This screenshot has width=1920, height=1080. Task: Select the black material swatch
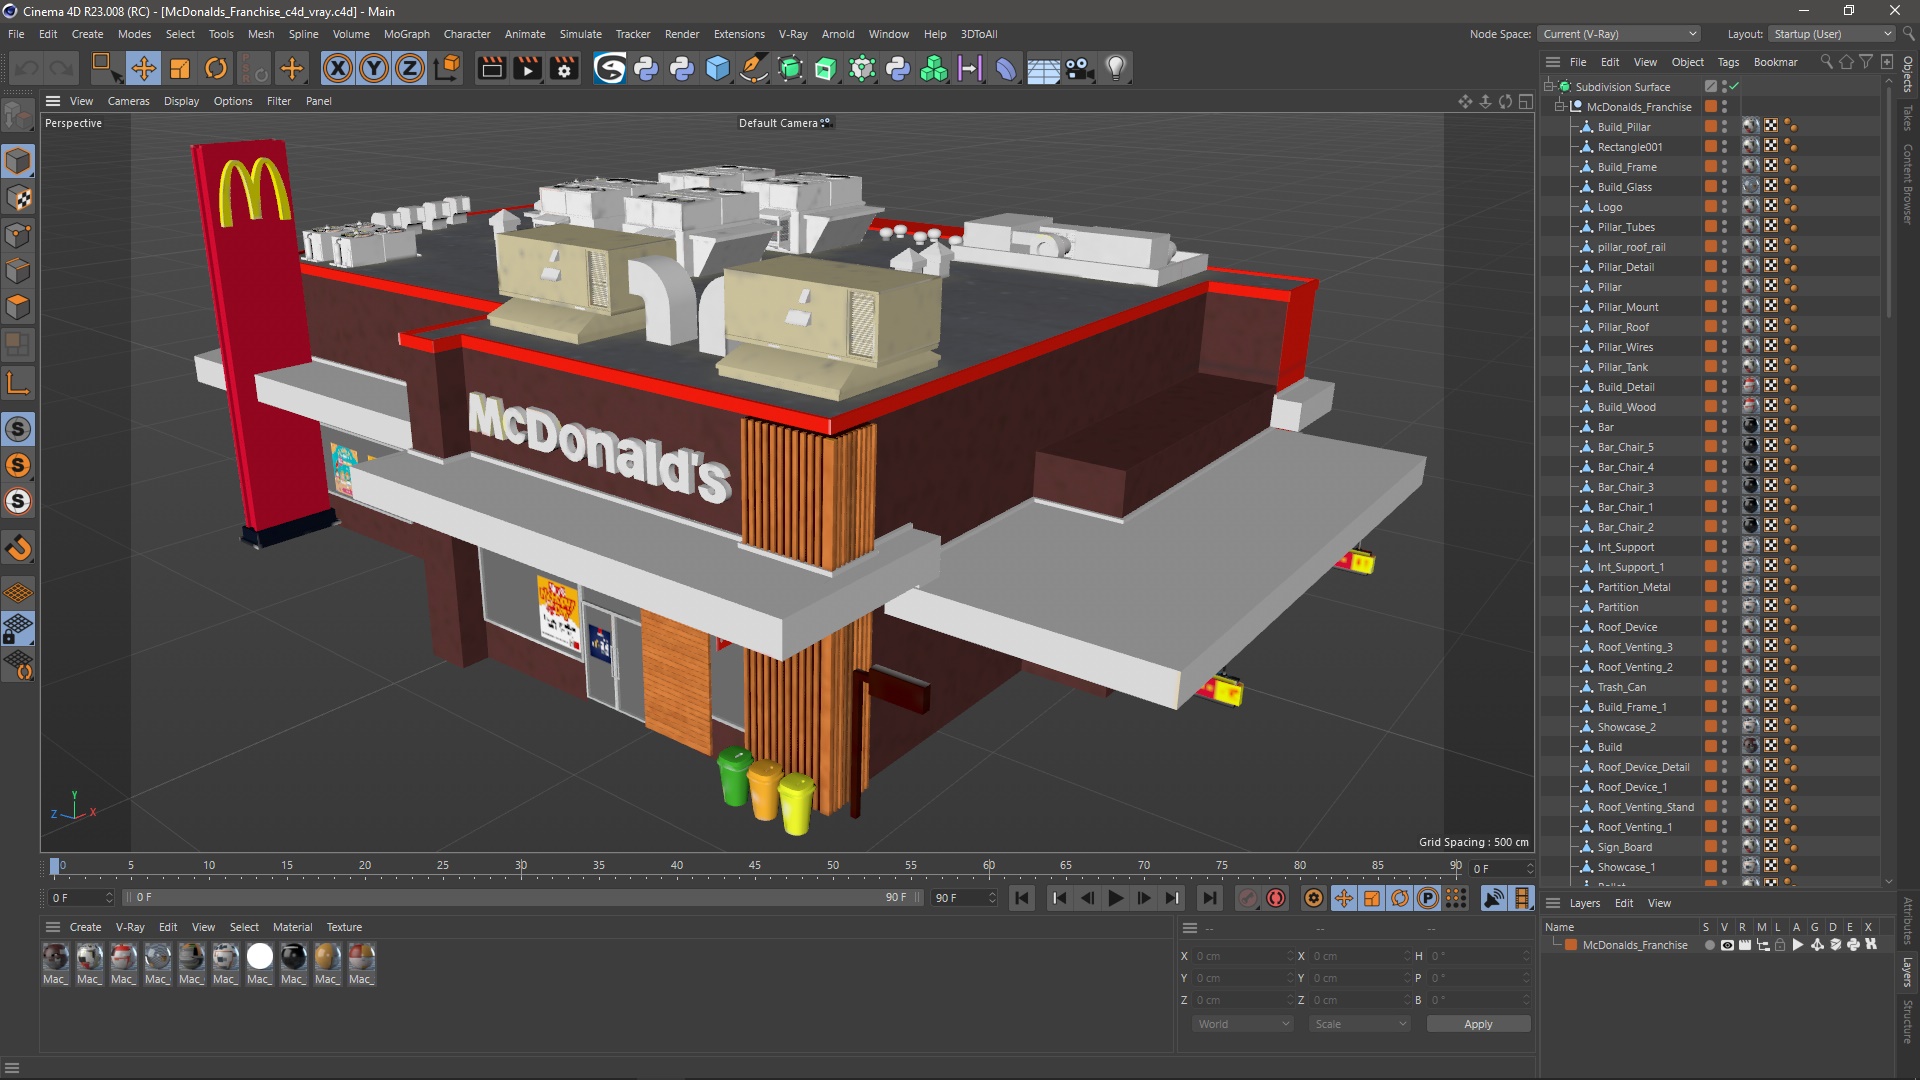point(293,957)
